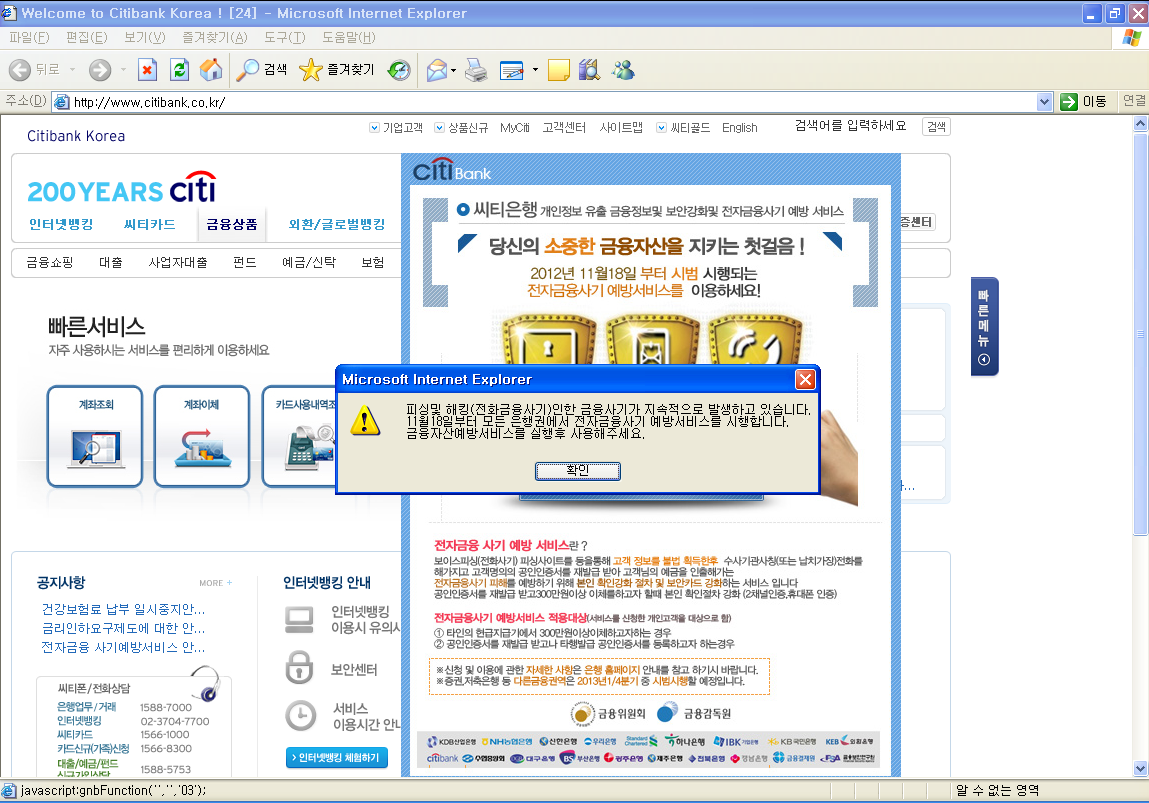The height and width of the screenshot is (803, 1149).
Task: Expand the 상품신규 dropdown arrow
Action: coord(440,127)
